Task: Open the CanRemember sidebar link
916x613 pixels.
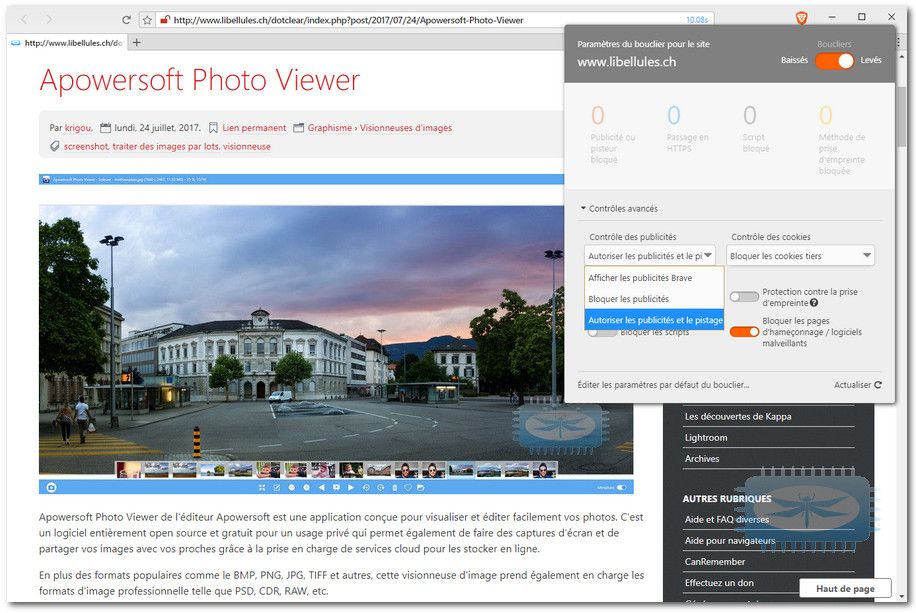Action: pos(714,562)
